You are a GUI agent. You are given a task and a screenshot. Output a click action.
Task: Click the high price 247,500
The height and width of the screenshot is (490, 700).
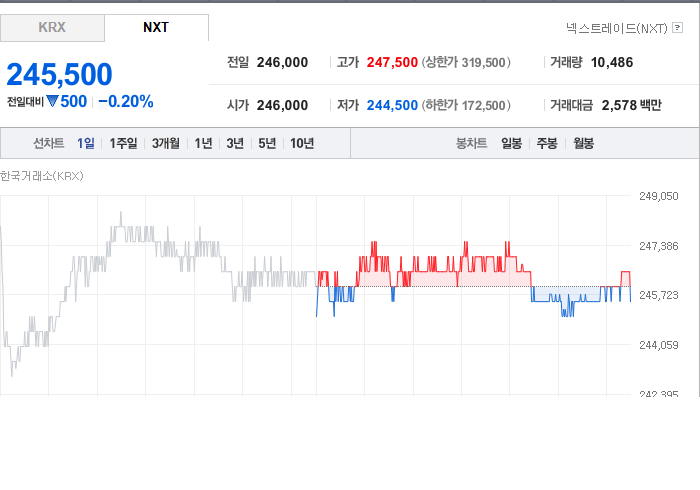[392, 62]
